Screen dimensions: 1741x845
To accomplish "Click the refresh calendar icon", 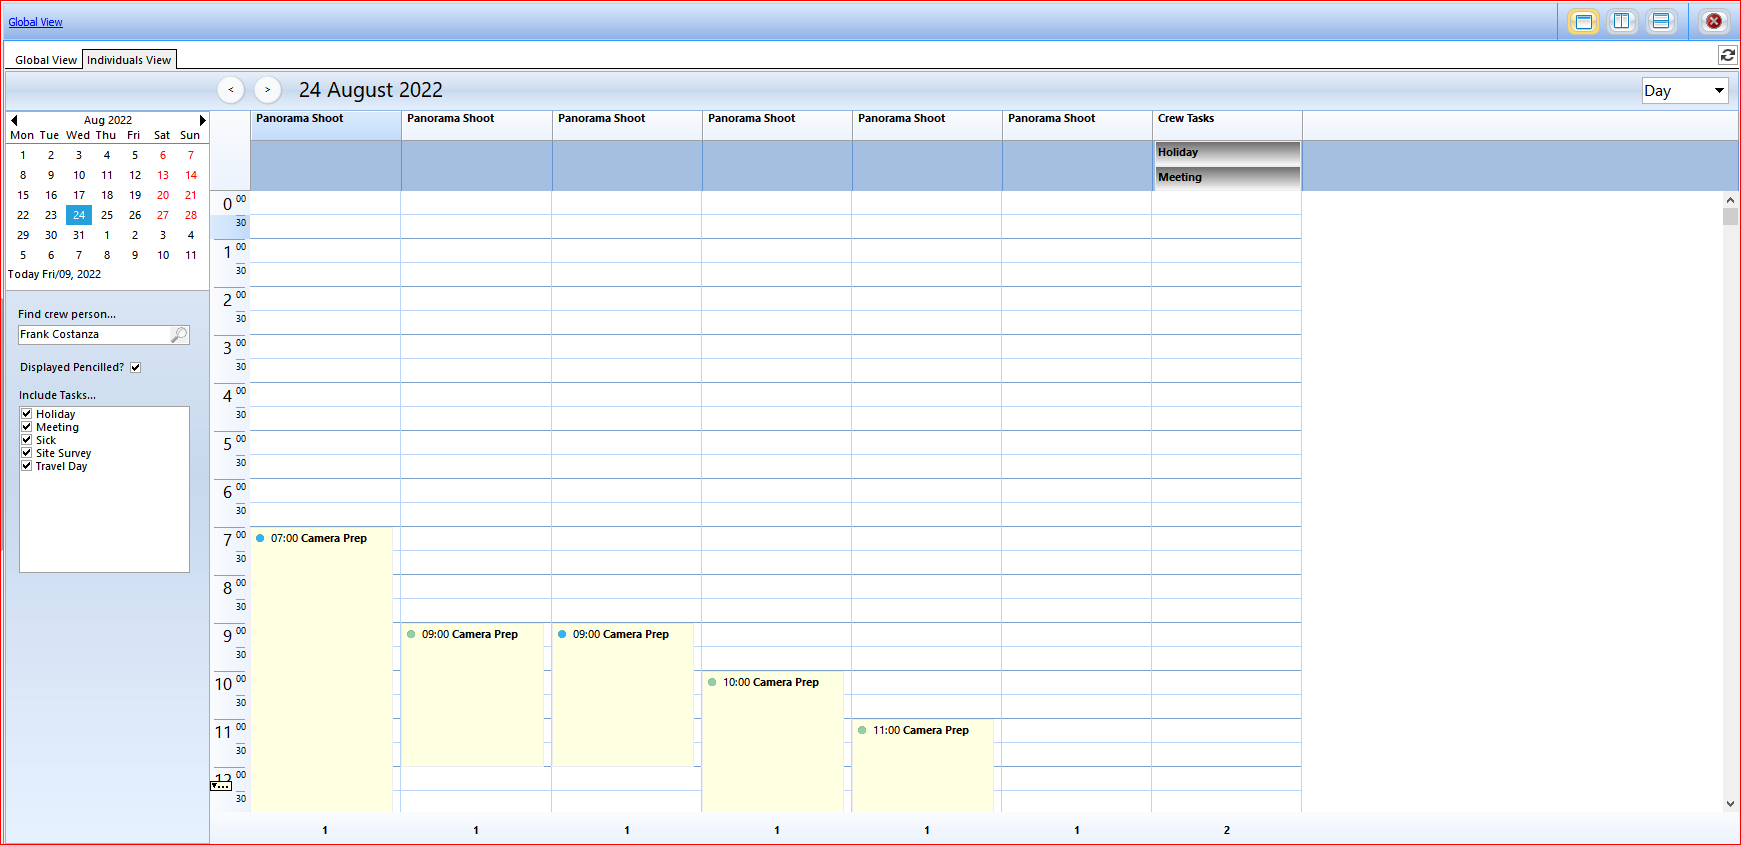I will (x=1727, y=55).
